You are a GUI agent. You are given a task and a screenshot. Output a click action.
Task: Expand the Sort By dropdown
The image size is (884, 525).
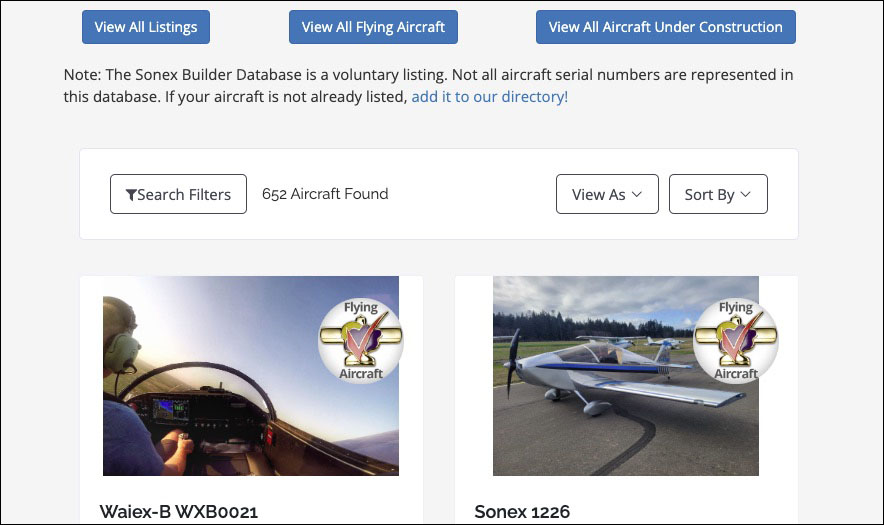click(x=718, y=194)
